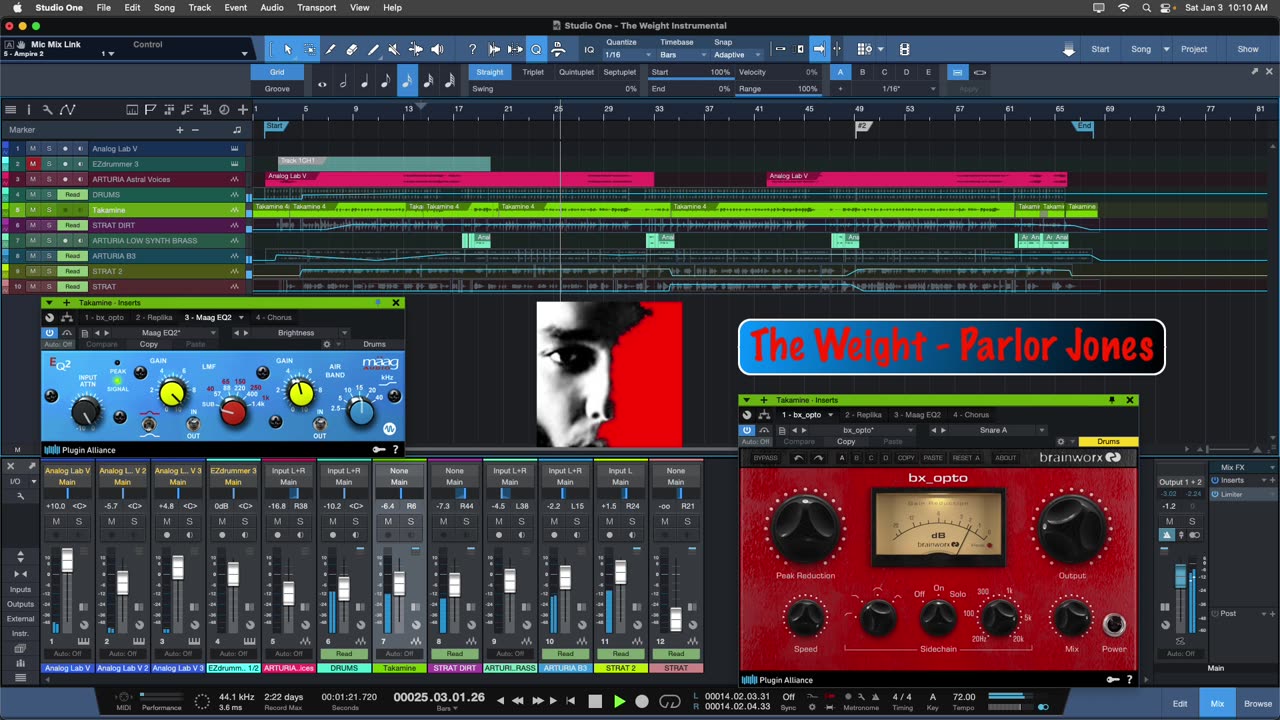Adjust the STRAT channel fader
This screenshot has height=720, width=1280.
tap(676, 618)
